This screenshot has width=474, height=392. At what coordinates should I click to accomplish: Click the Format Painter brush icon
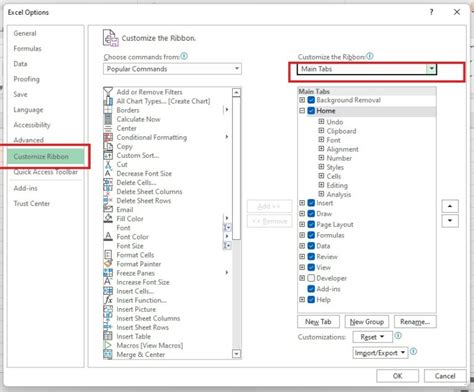point(108,264)
